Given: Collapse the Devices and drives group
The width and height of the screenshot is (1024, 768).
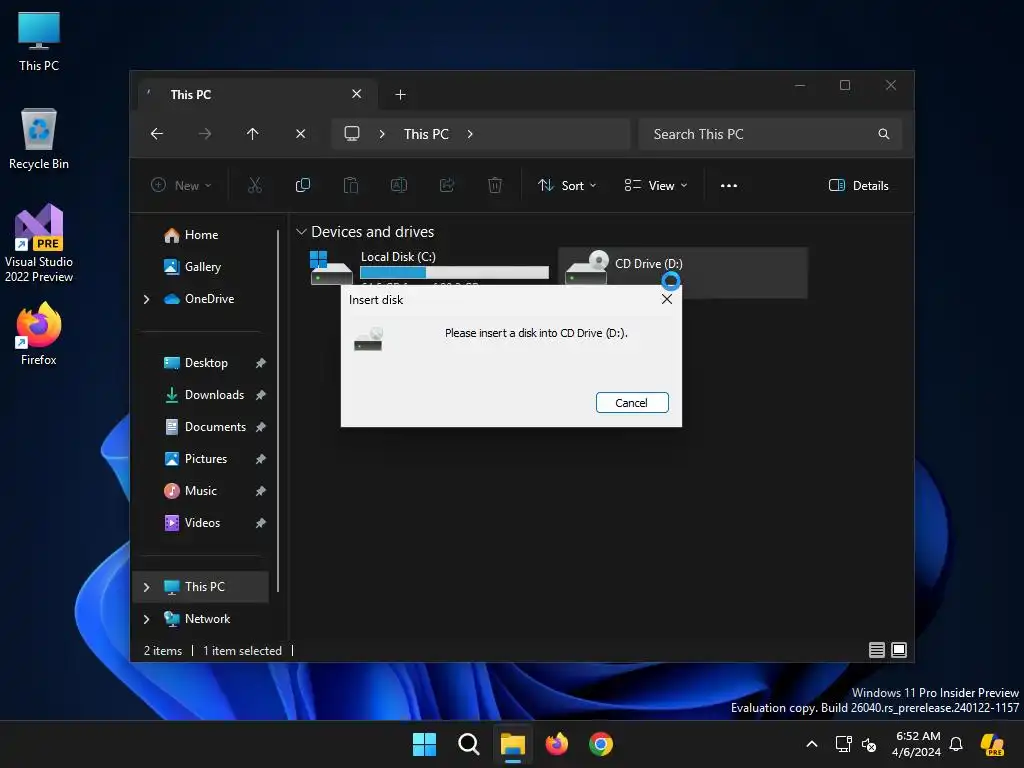Looking at the screenshot, I should click(301, 232).
